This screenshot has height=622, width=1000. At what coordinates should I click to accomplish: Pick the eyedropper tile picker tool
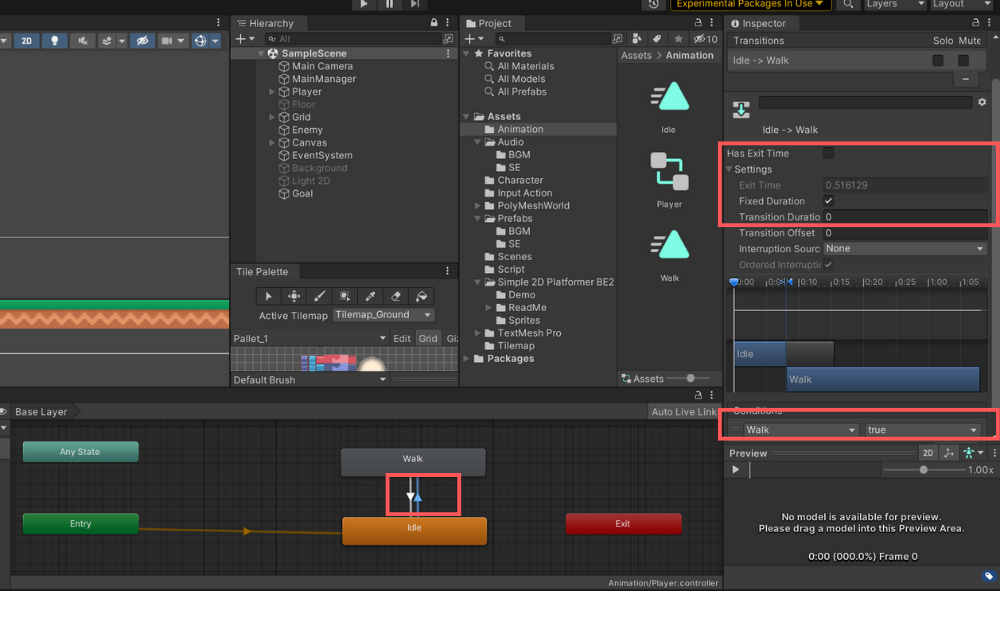point(370,296)
